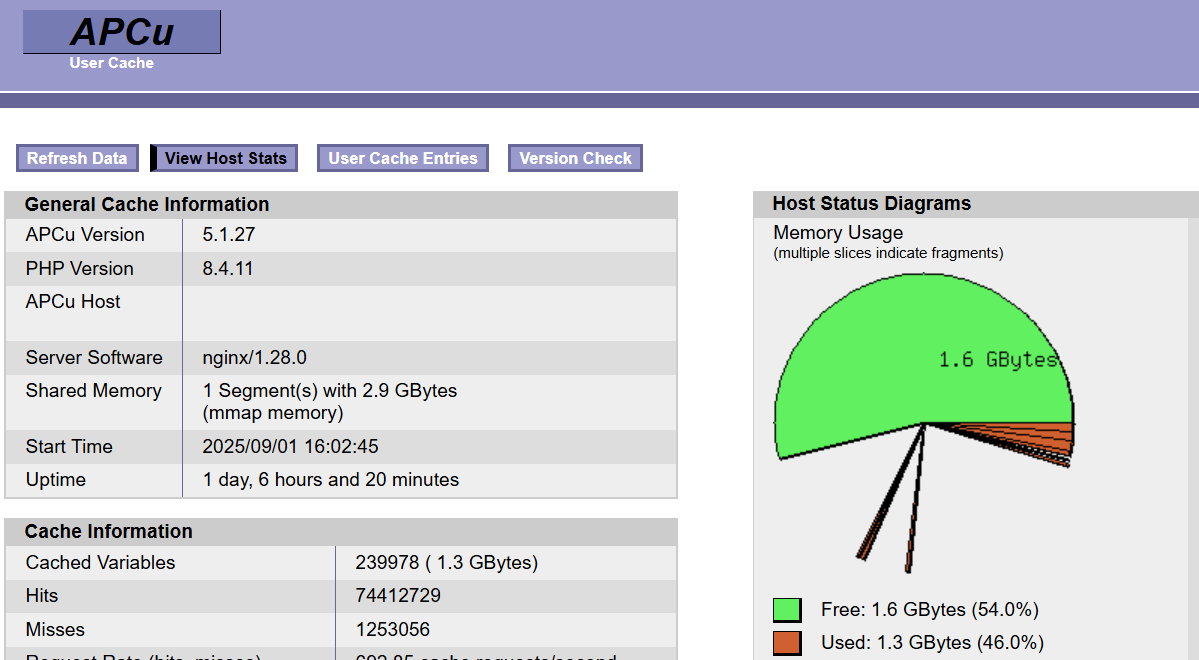
Task: Click the nginx/1.28.0 server software value
Action: click(x=254, y=358)
